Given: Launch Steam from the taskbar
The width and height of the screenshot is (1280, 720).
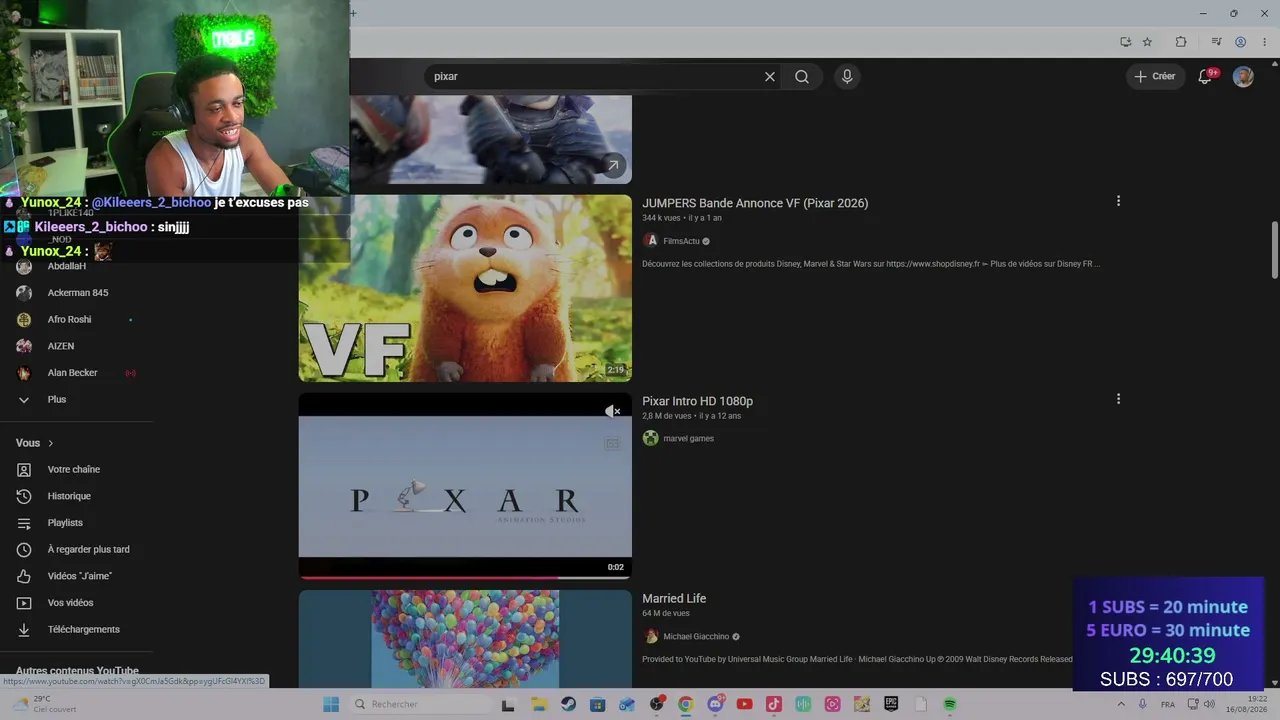Looking at the screenshot, I should pyautogui.click(x=568, y=704).
